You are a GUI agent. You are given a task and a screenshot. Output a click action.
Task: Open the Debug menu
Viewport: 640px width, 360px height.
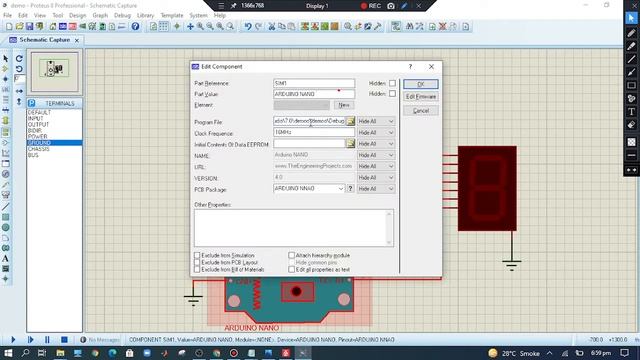(122, 15)
